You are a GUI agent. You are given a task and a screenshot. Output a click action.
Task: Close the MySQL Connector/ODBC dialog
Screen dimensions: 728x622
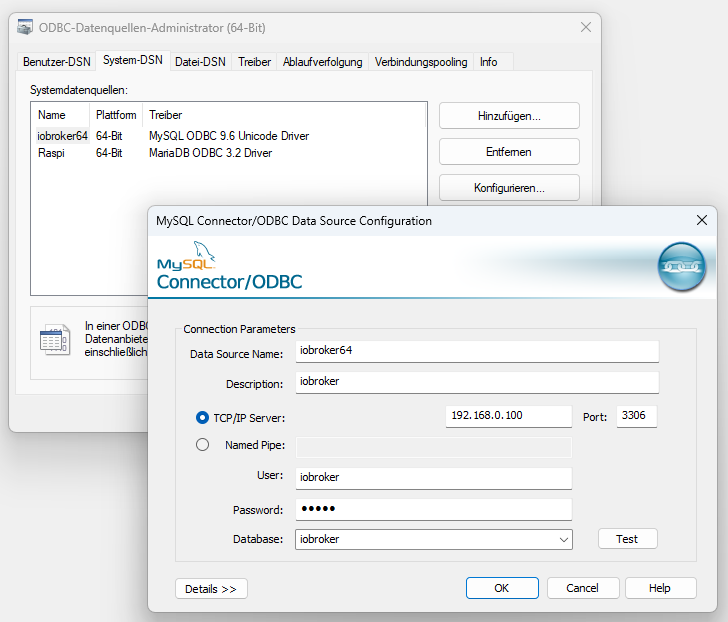(702, 220)
